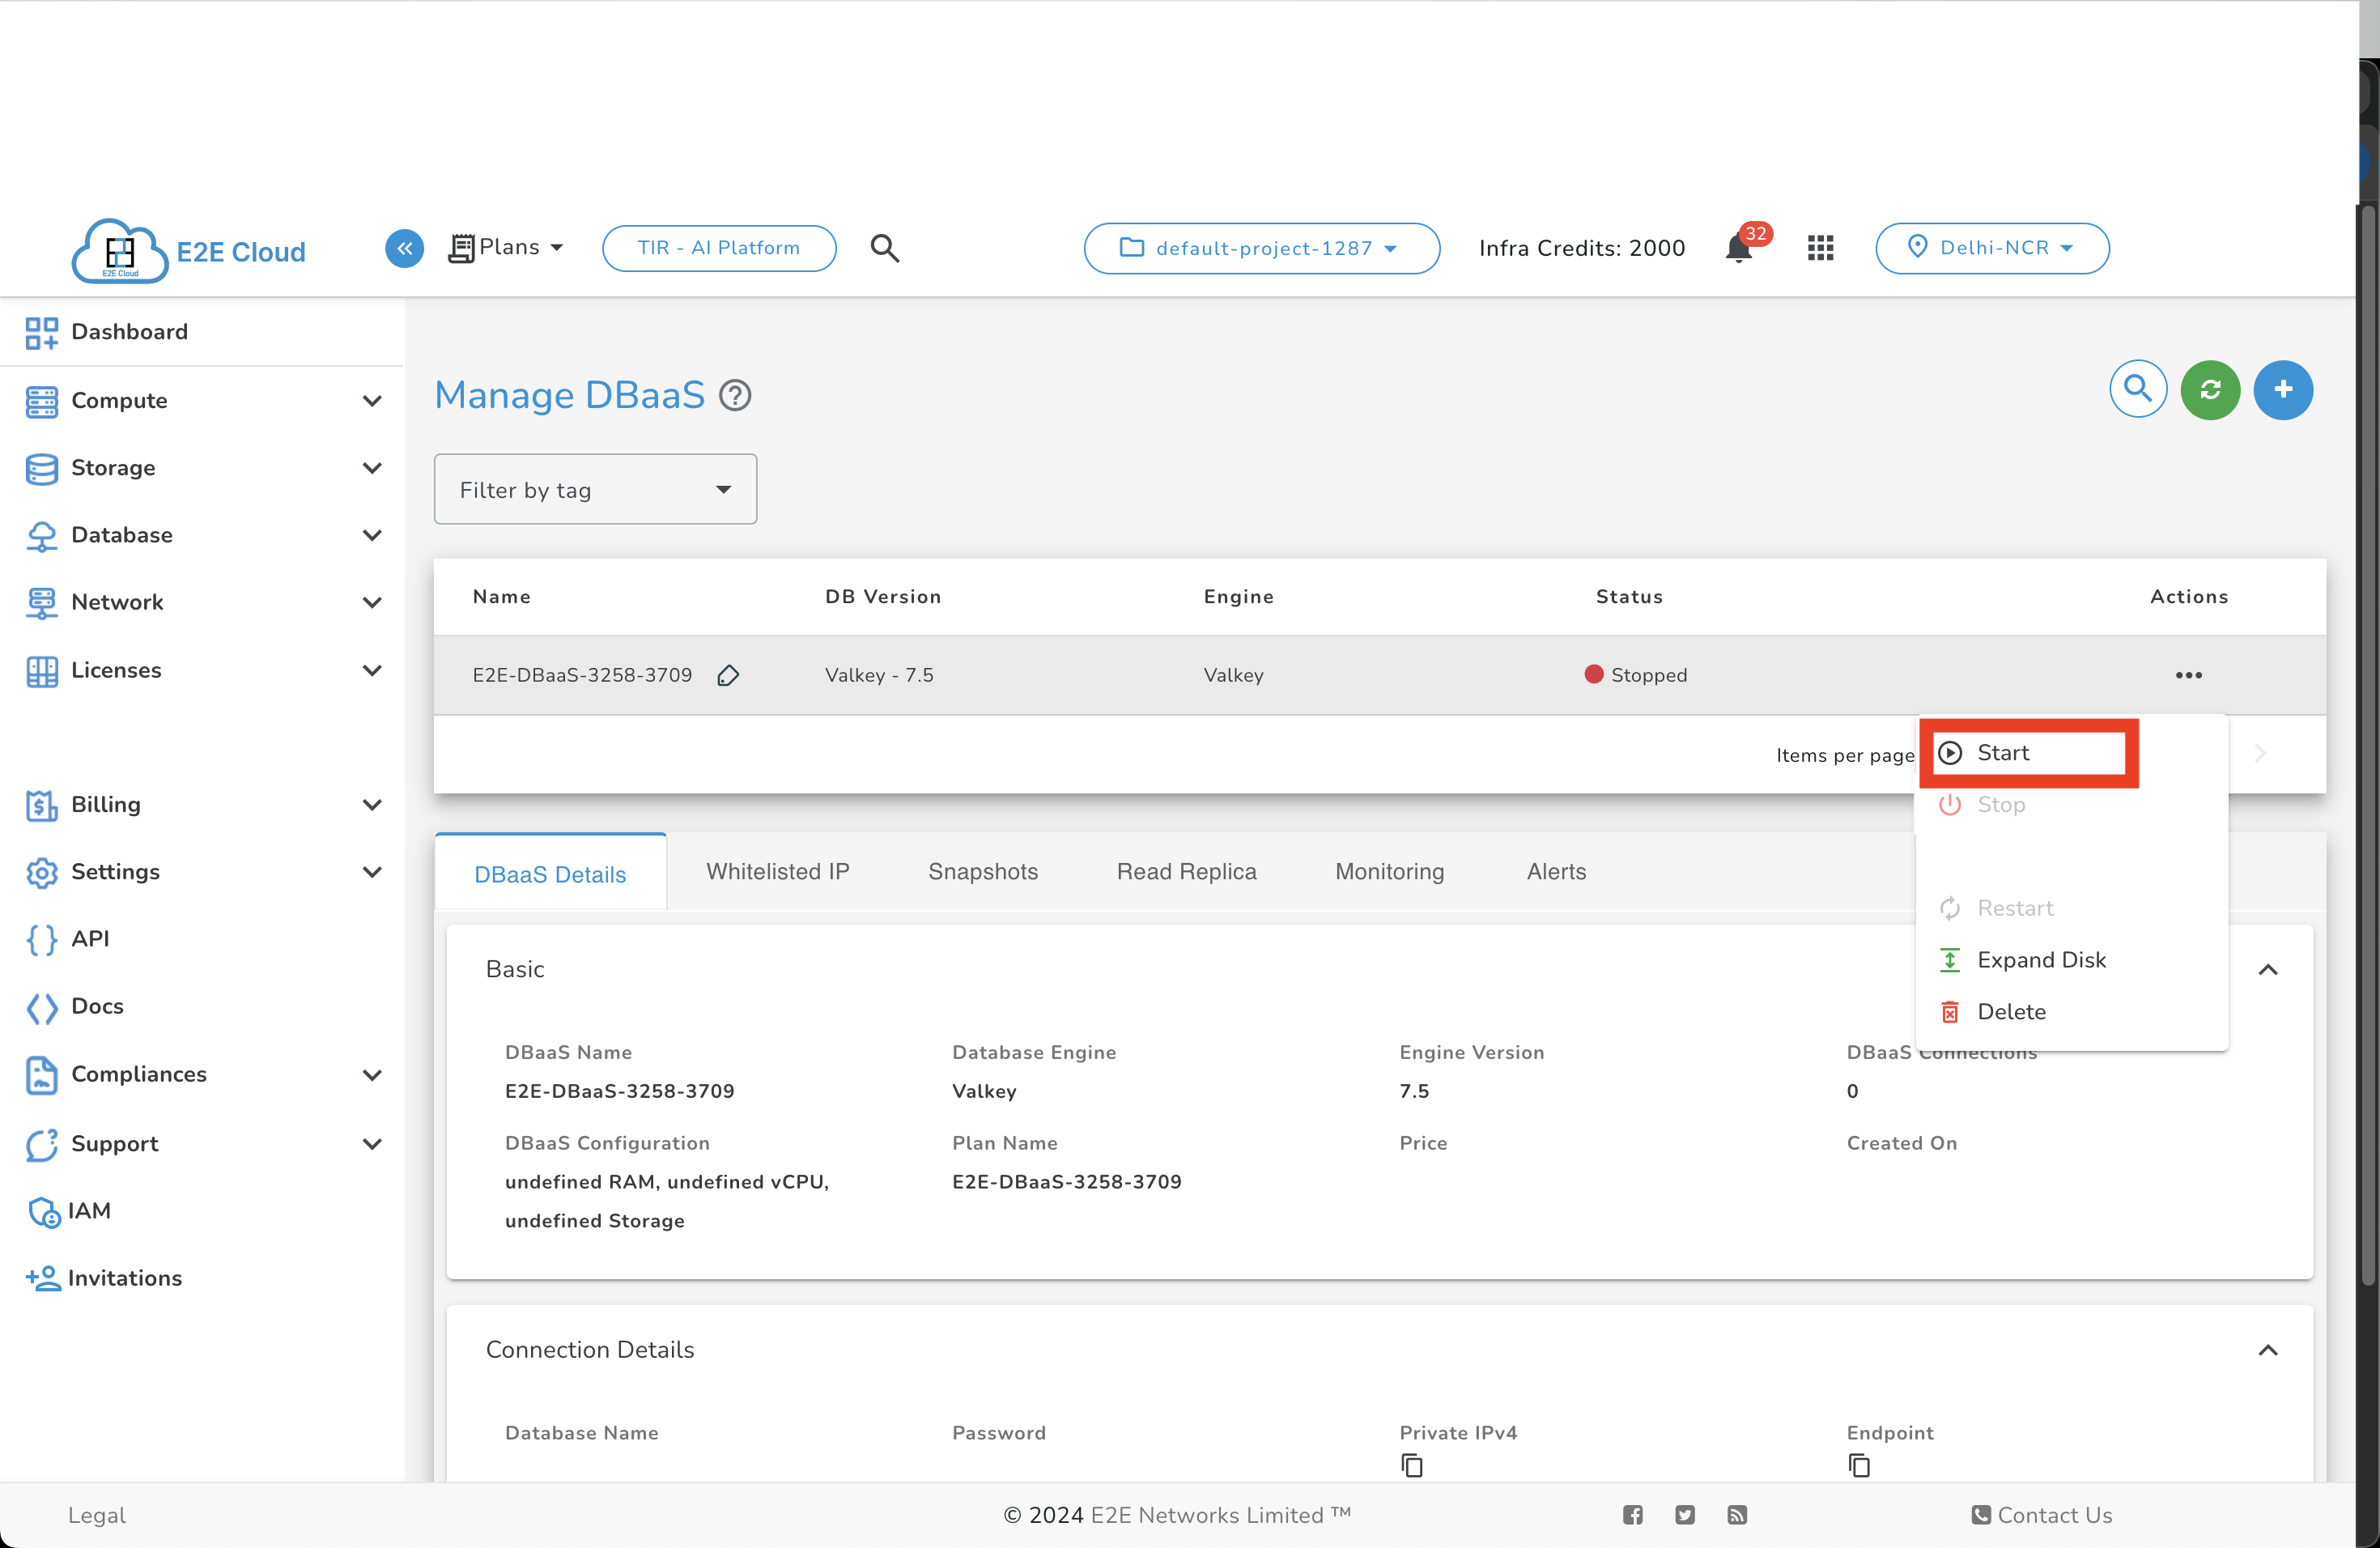The width and height of the screenshot is (2380, 1548).
Task: Switch to the Whitelisted IP tab
Action: (777, 872)
